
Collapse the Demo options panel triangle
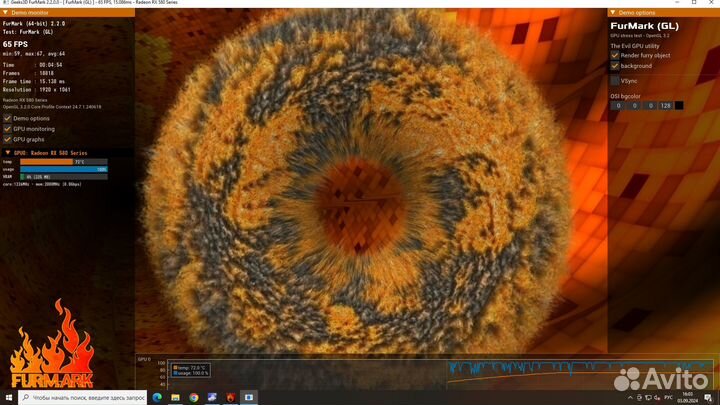pyautogui.click(x=613, y=13)
